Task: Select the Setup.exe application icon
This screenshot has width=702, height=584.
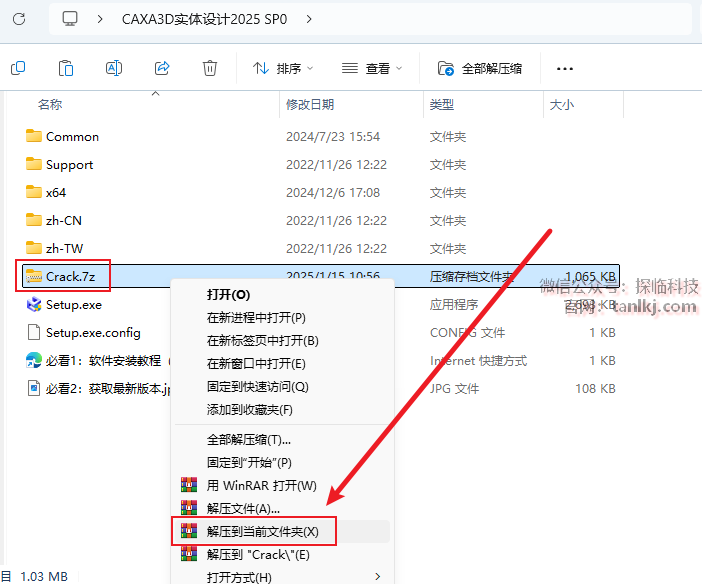Action: [34, 305]
